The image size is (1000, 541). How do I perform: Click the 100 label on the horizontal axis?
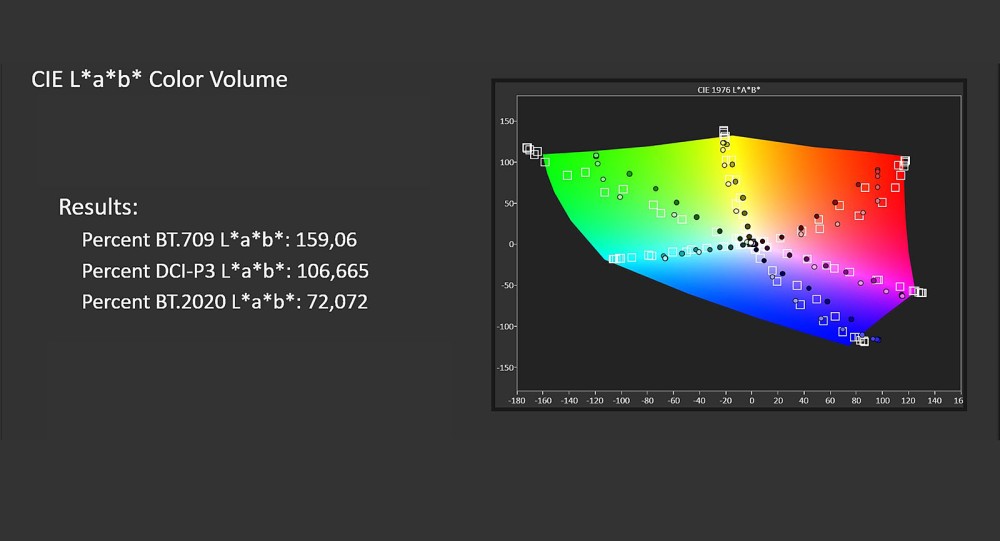coord(881,400)
